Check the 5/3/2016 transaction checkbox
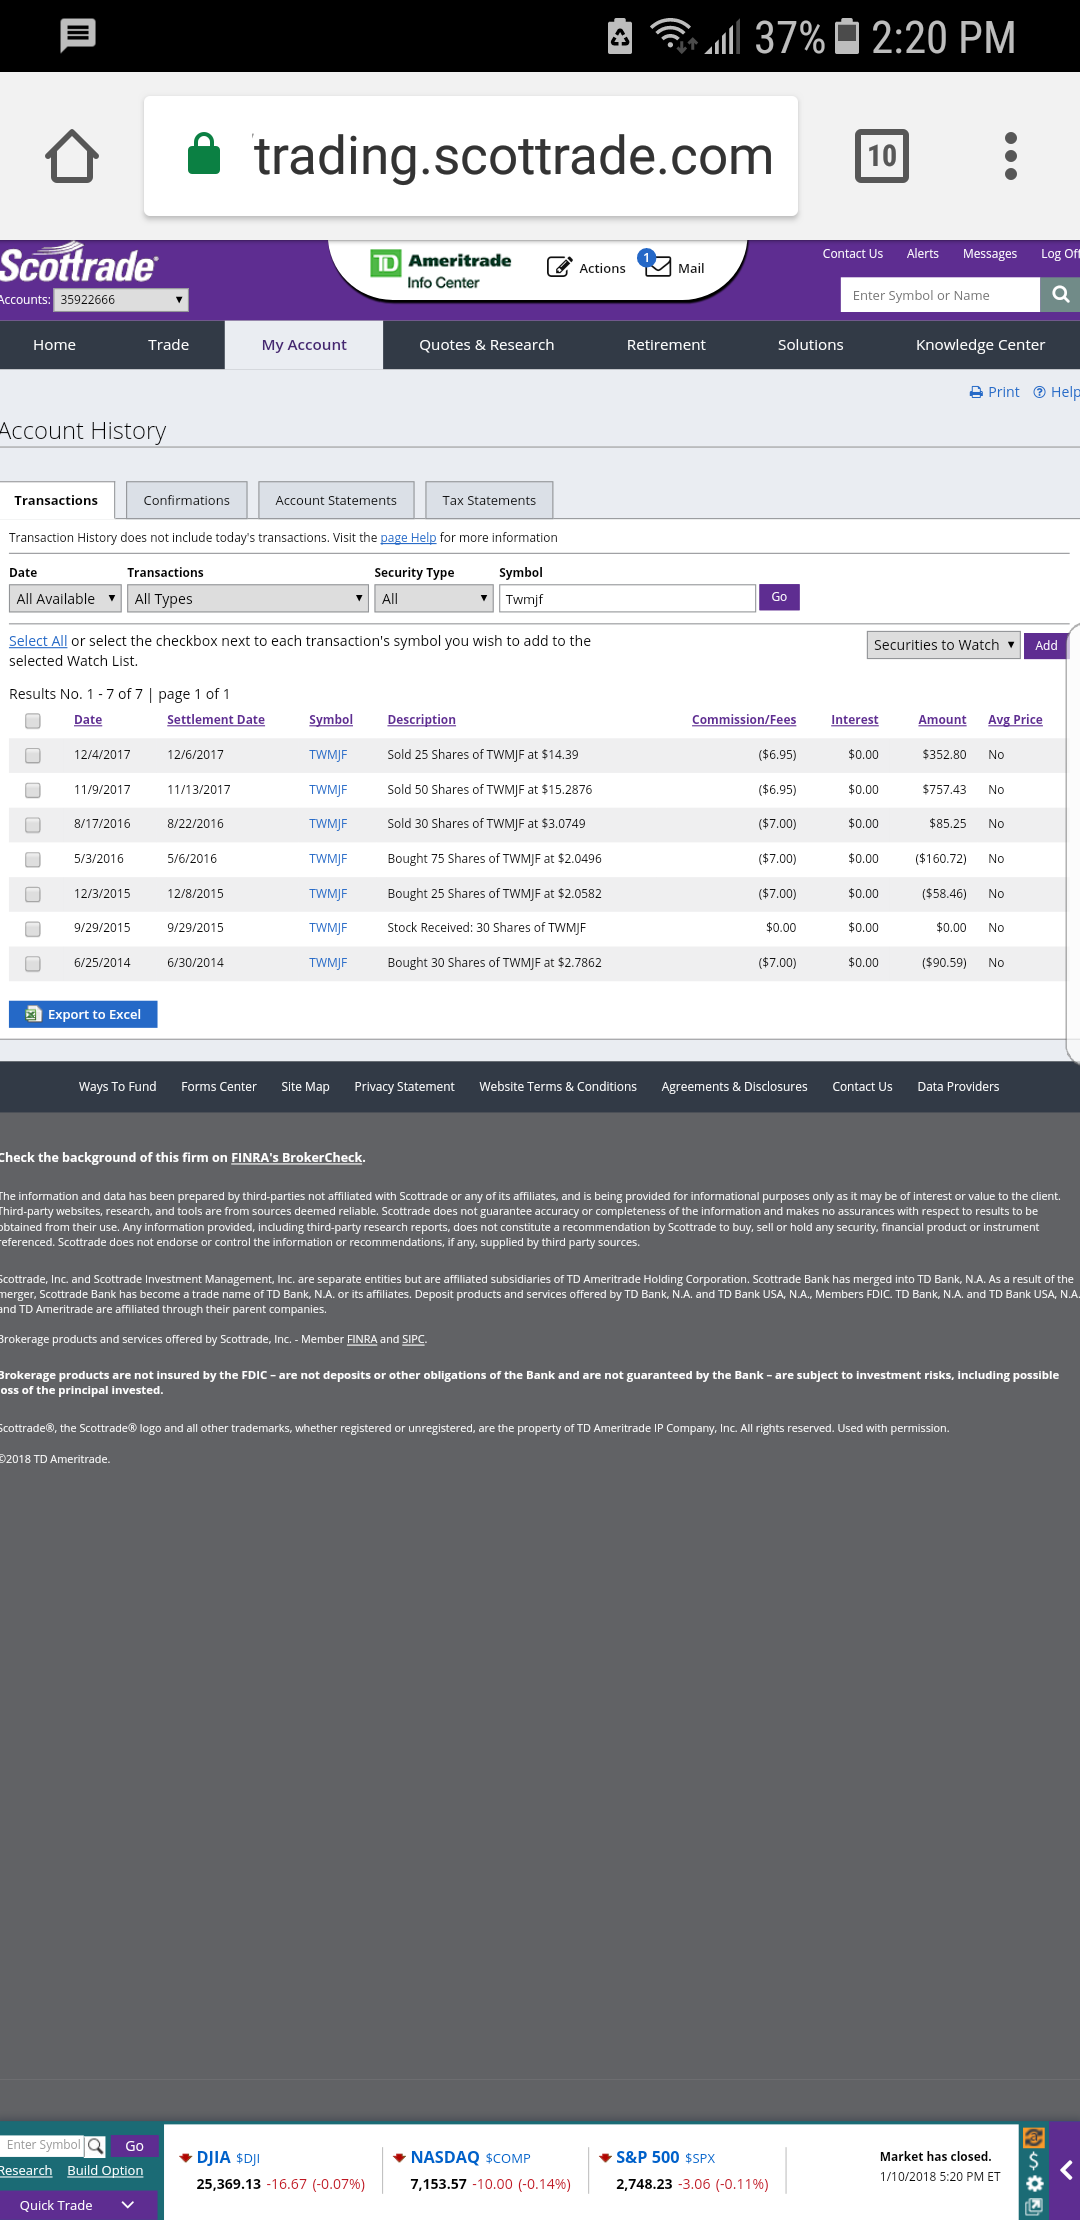This screenshot has width=1080, height=2220. click(x=33, y=859)
